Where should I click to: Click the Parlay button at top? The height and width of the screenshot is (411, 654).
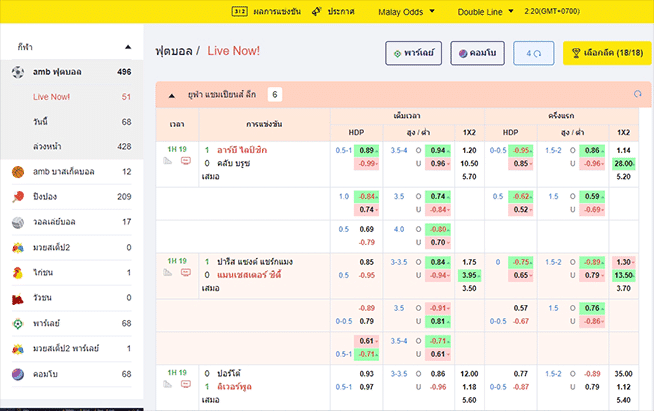[x=413, y=53]
